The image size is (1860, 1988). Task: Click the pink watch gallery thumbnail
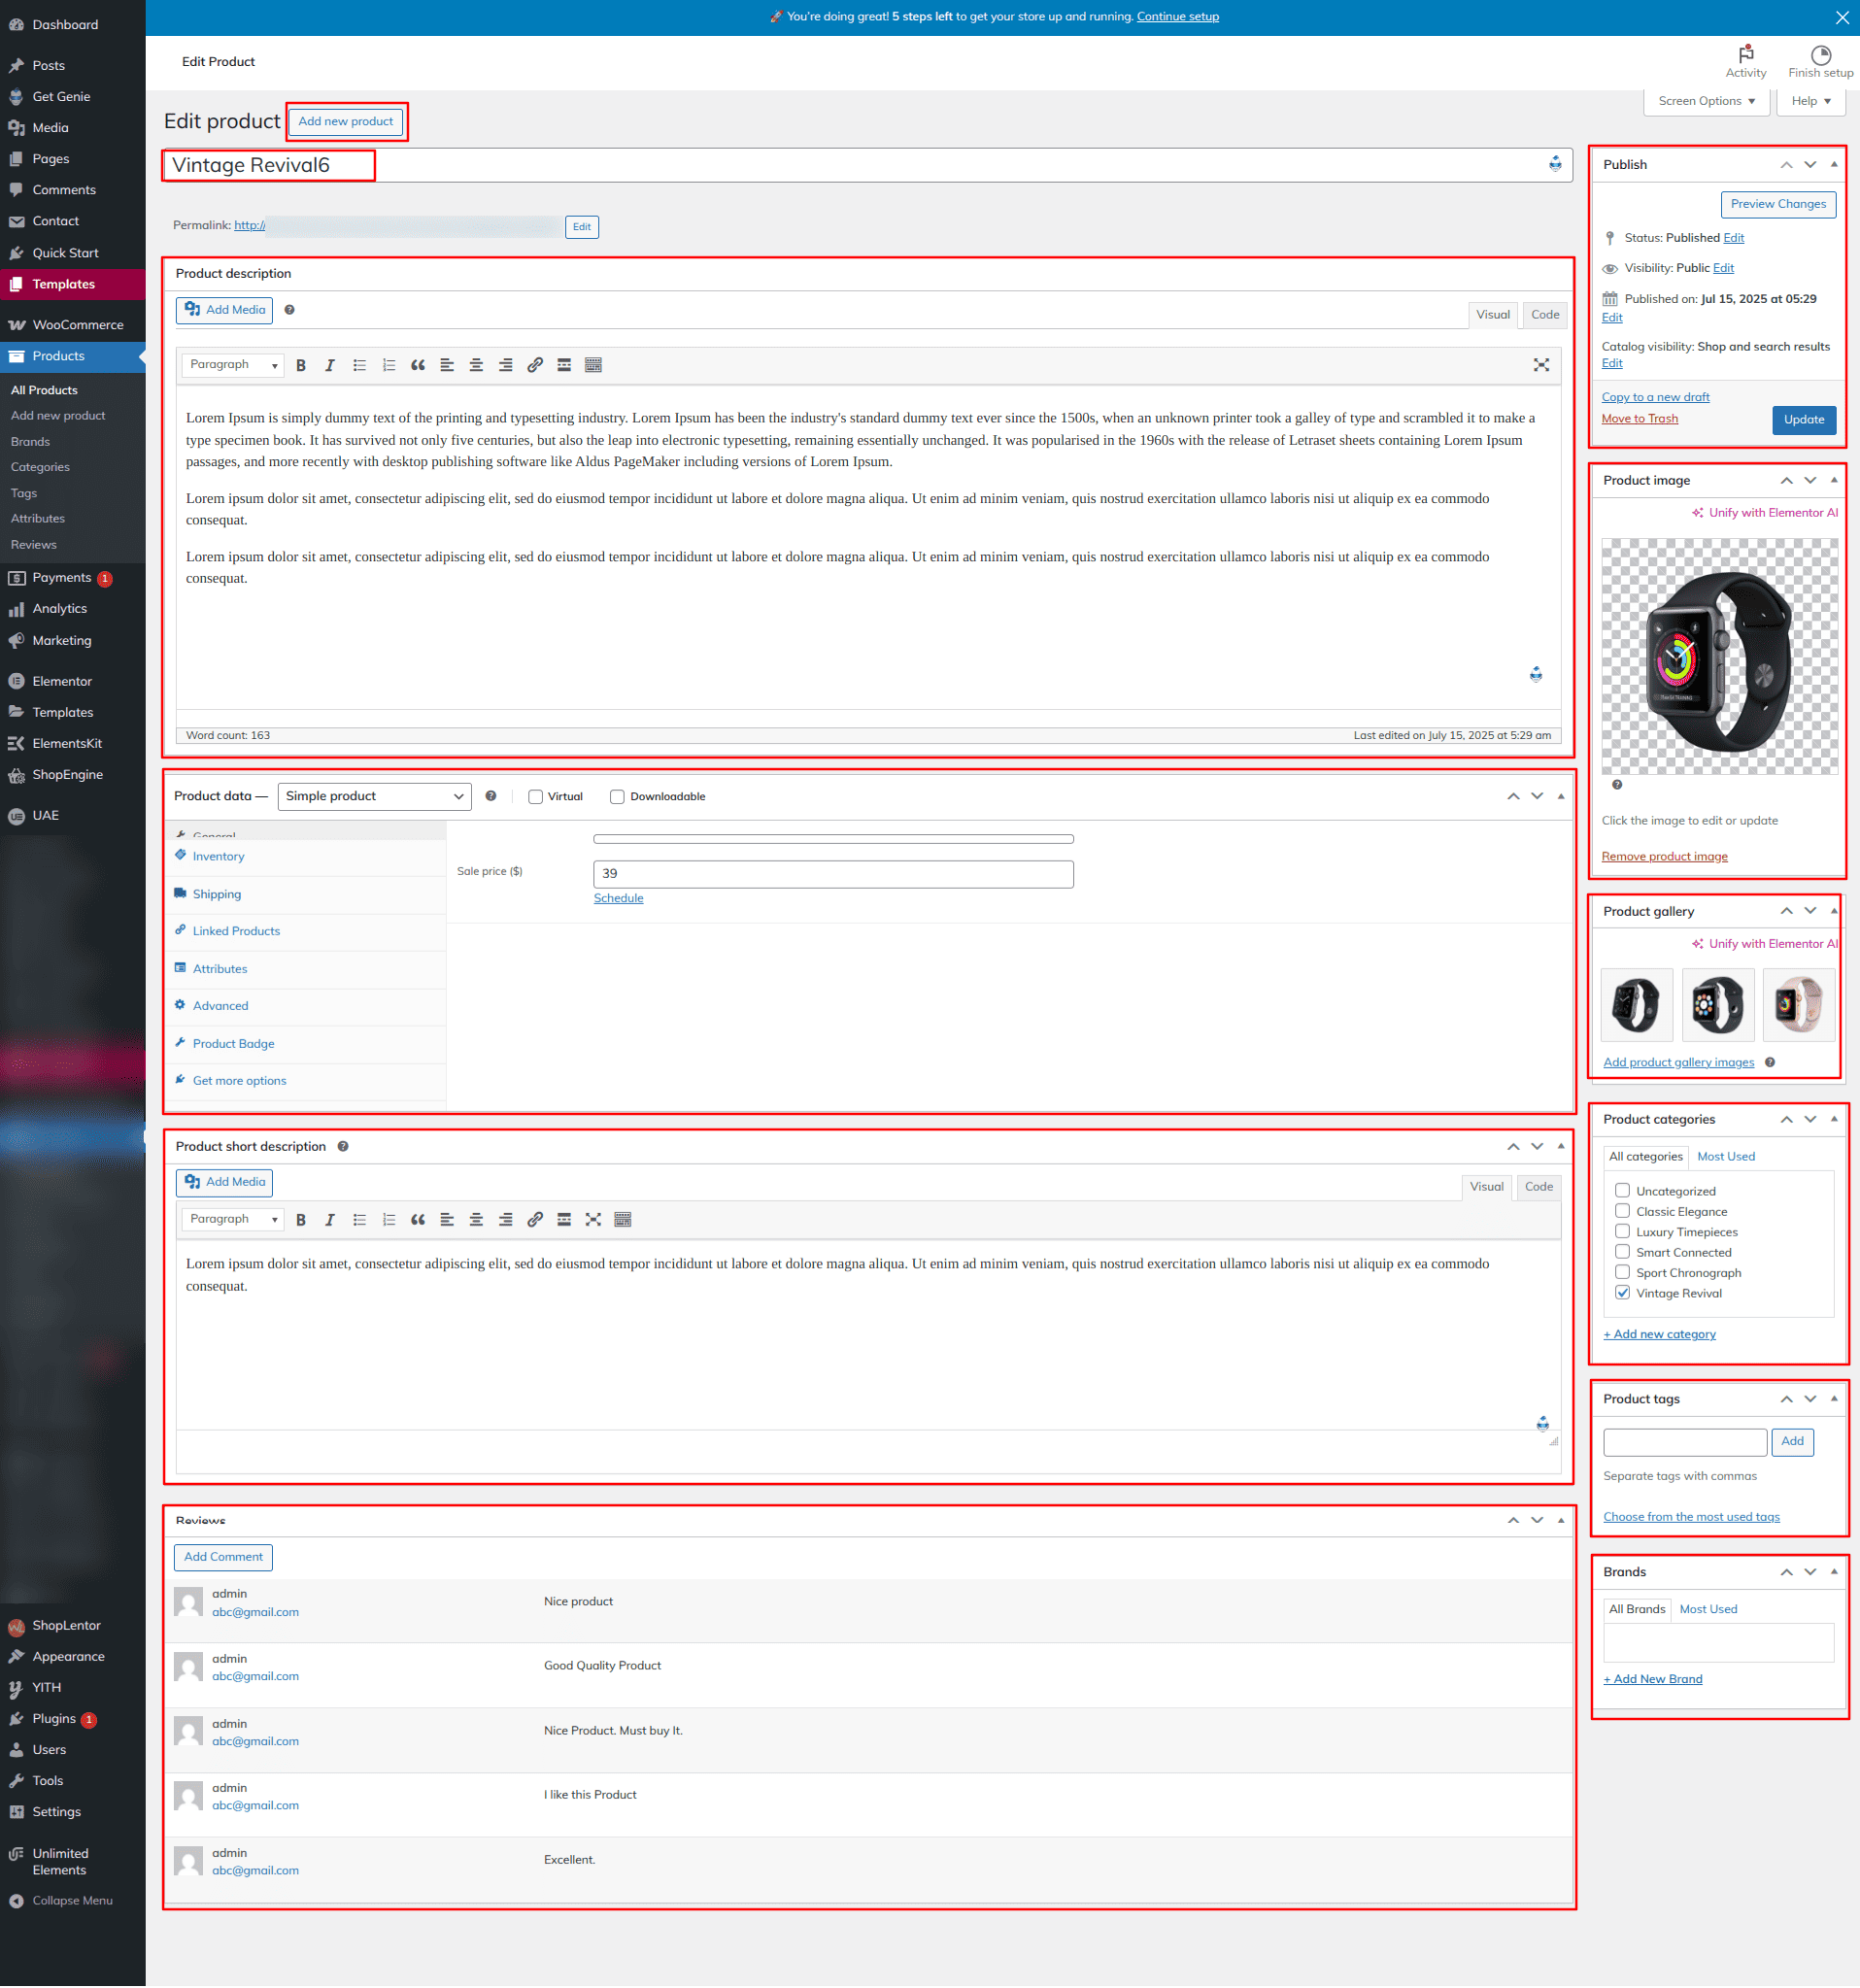coord(1798,1005)
